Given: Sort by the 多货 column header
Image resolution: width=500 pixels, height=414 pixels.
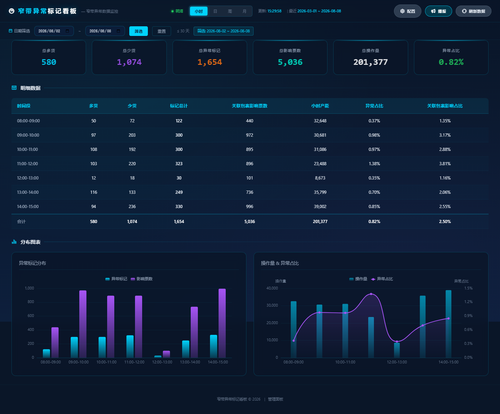Looking at the screenshot, I should (94, 106).
